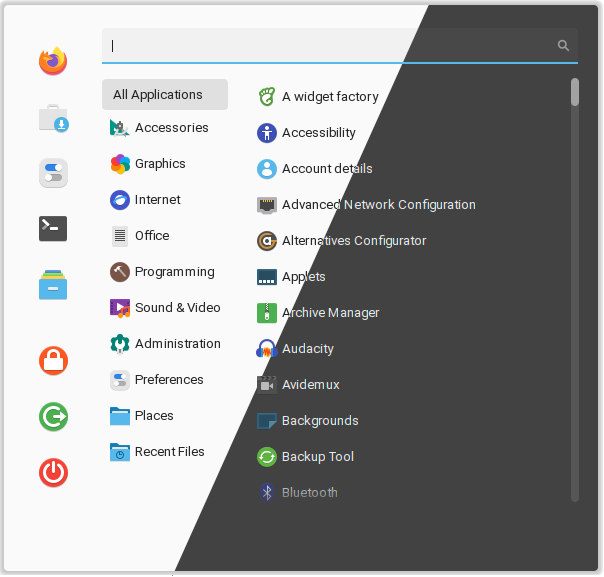
Task: Select the All Applications category
Action: (x=165, y=94)
